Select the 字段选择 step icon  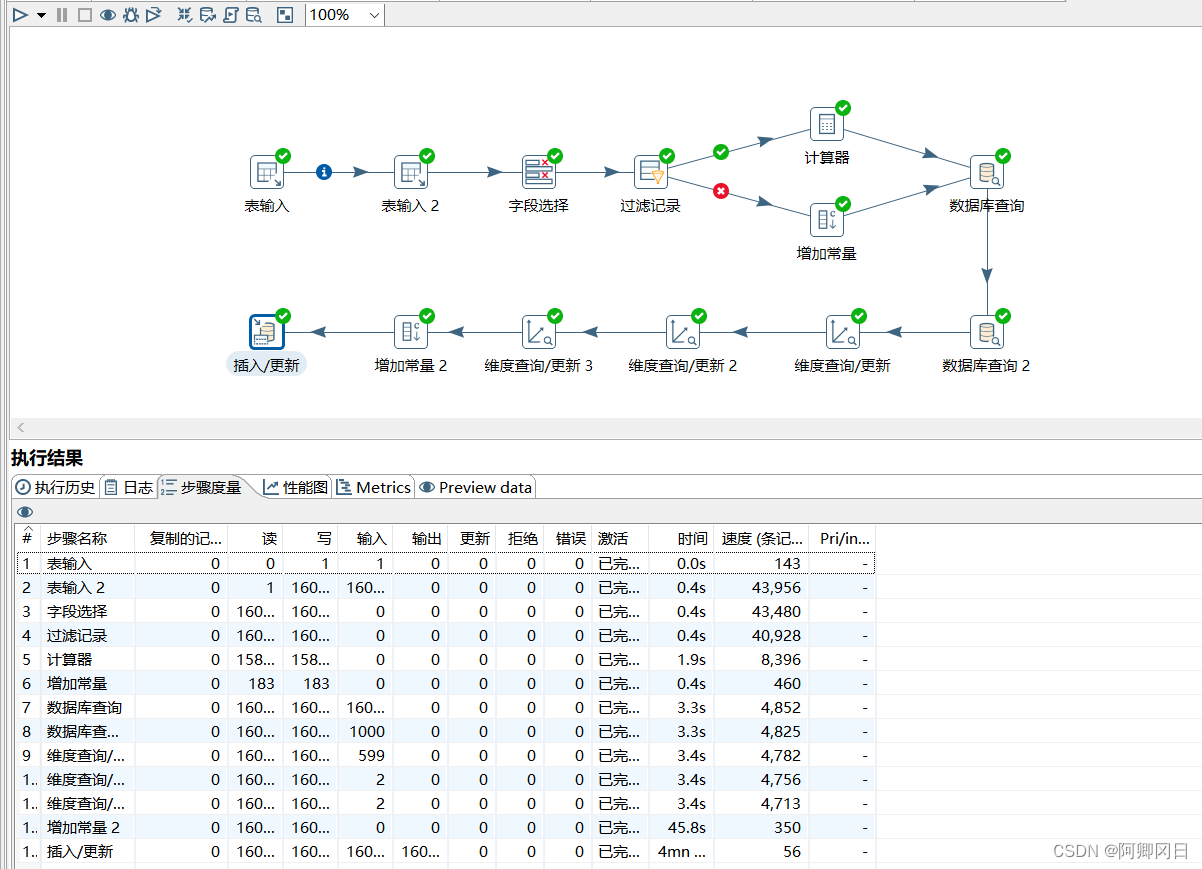pos(539,172)
